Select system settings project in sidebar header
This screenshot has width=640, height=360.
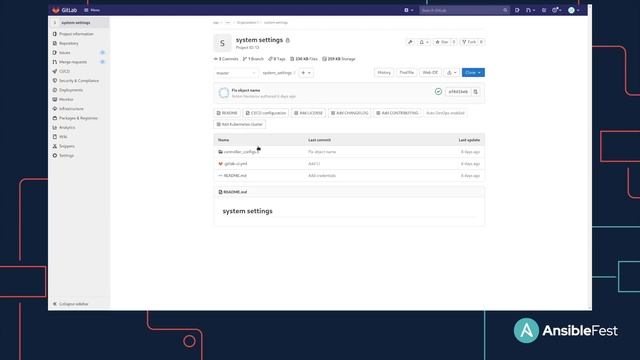click(76, 23)
